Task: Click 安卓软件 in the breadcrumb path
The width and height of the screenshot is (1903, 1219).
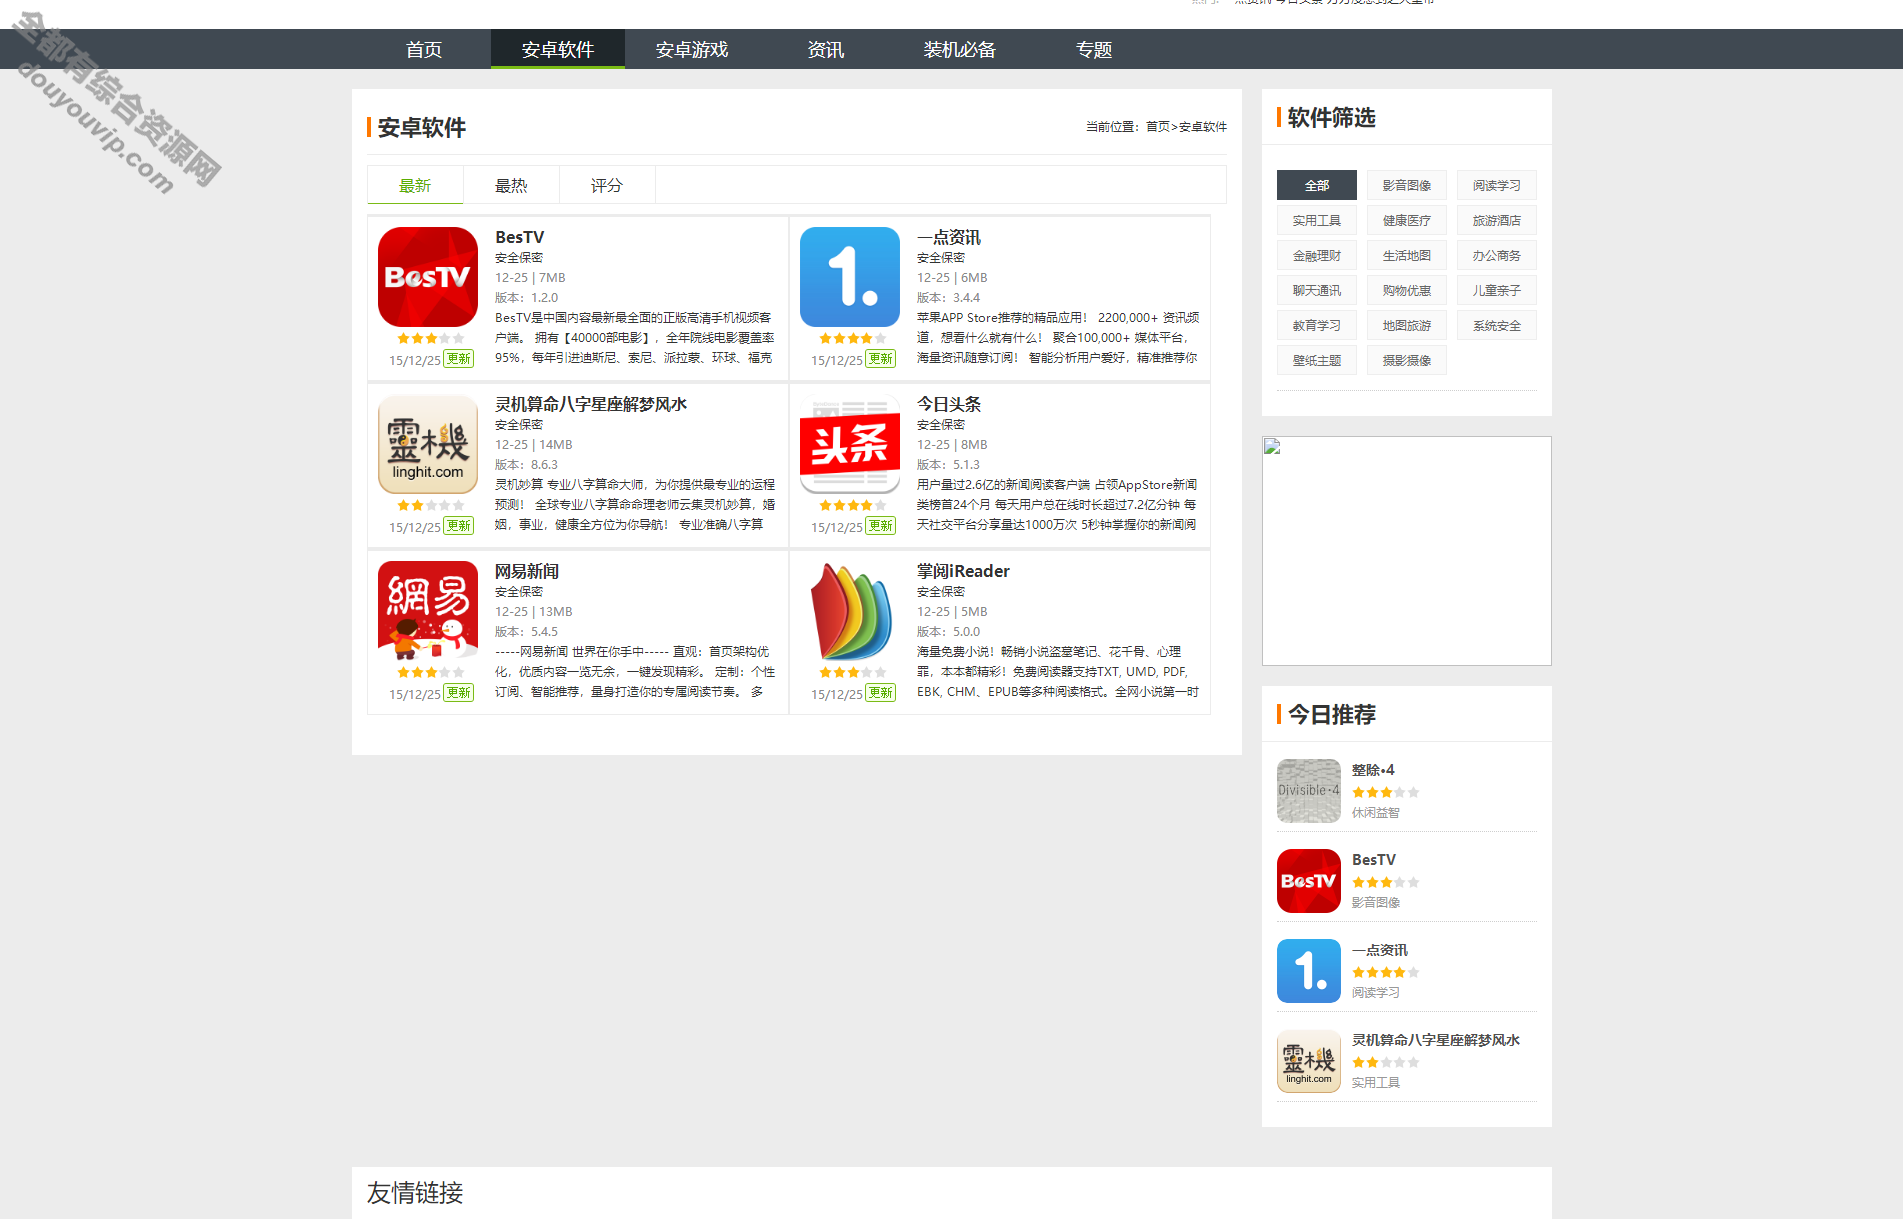Action: click(x=1203, y=127)
